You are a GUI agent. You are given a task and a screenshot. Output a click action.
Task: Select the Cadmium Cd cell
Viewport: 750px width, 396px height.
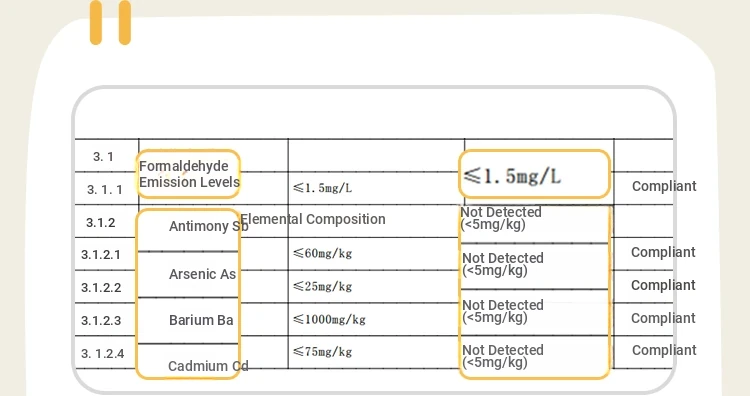click(x=188, y=362)
